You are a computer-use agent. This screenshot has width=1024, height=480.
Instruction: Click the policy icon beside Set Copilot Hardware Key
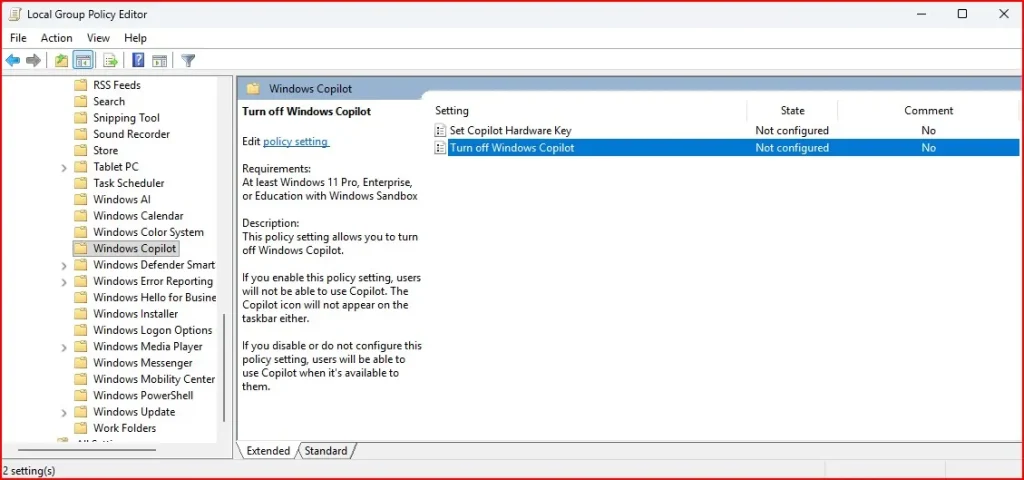pos(441,131)
